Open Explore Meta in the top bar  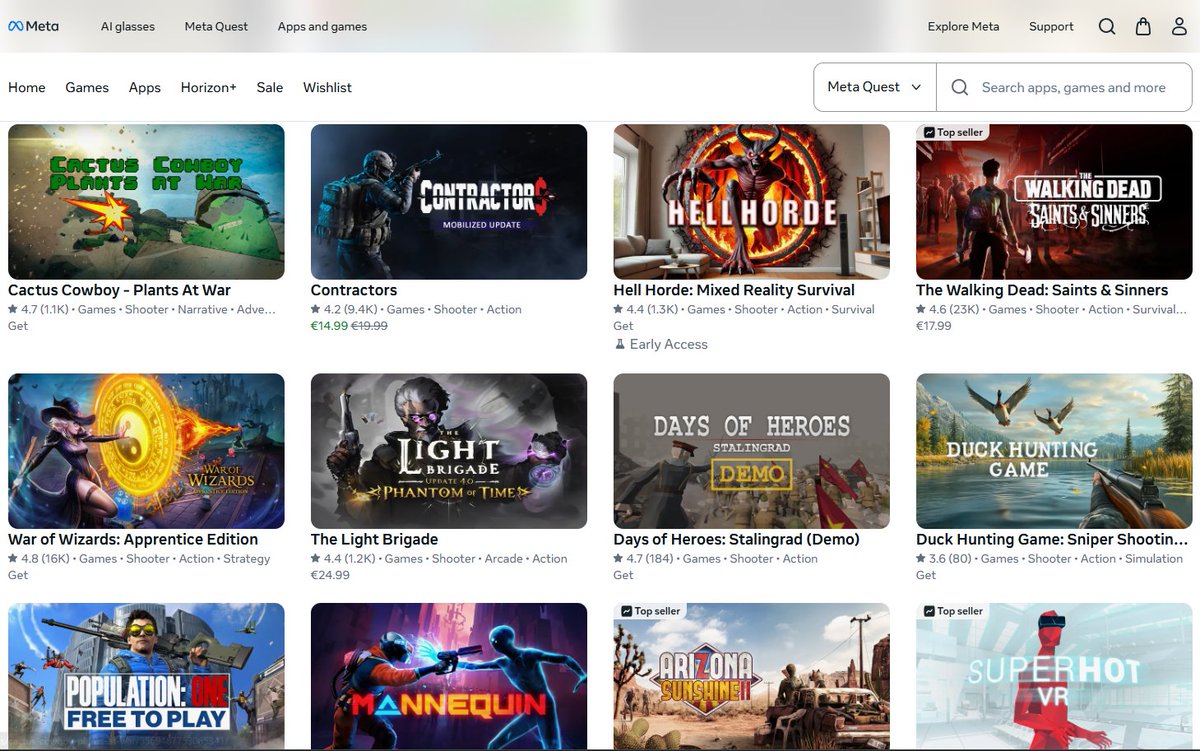963,27
